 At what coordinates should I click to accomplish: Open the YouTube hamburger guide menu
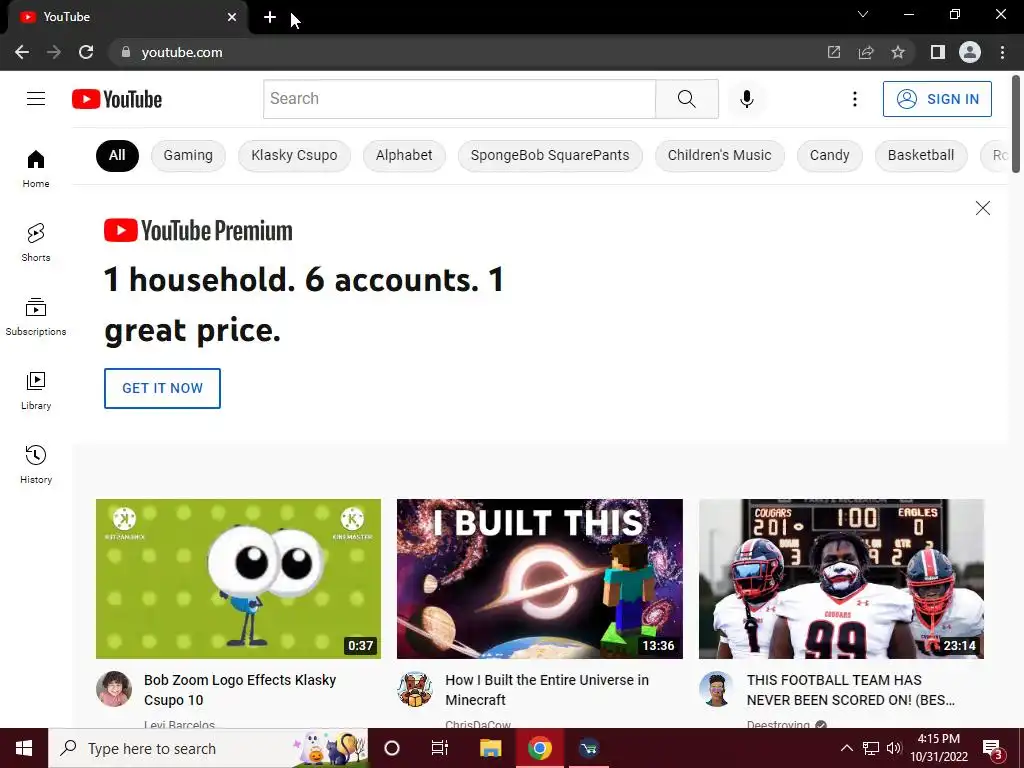[x=36, y=99]
